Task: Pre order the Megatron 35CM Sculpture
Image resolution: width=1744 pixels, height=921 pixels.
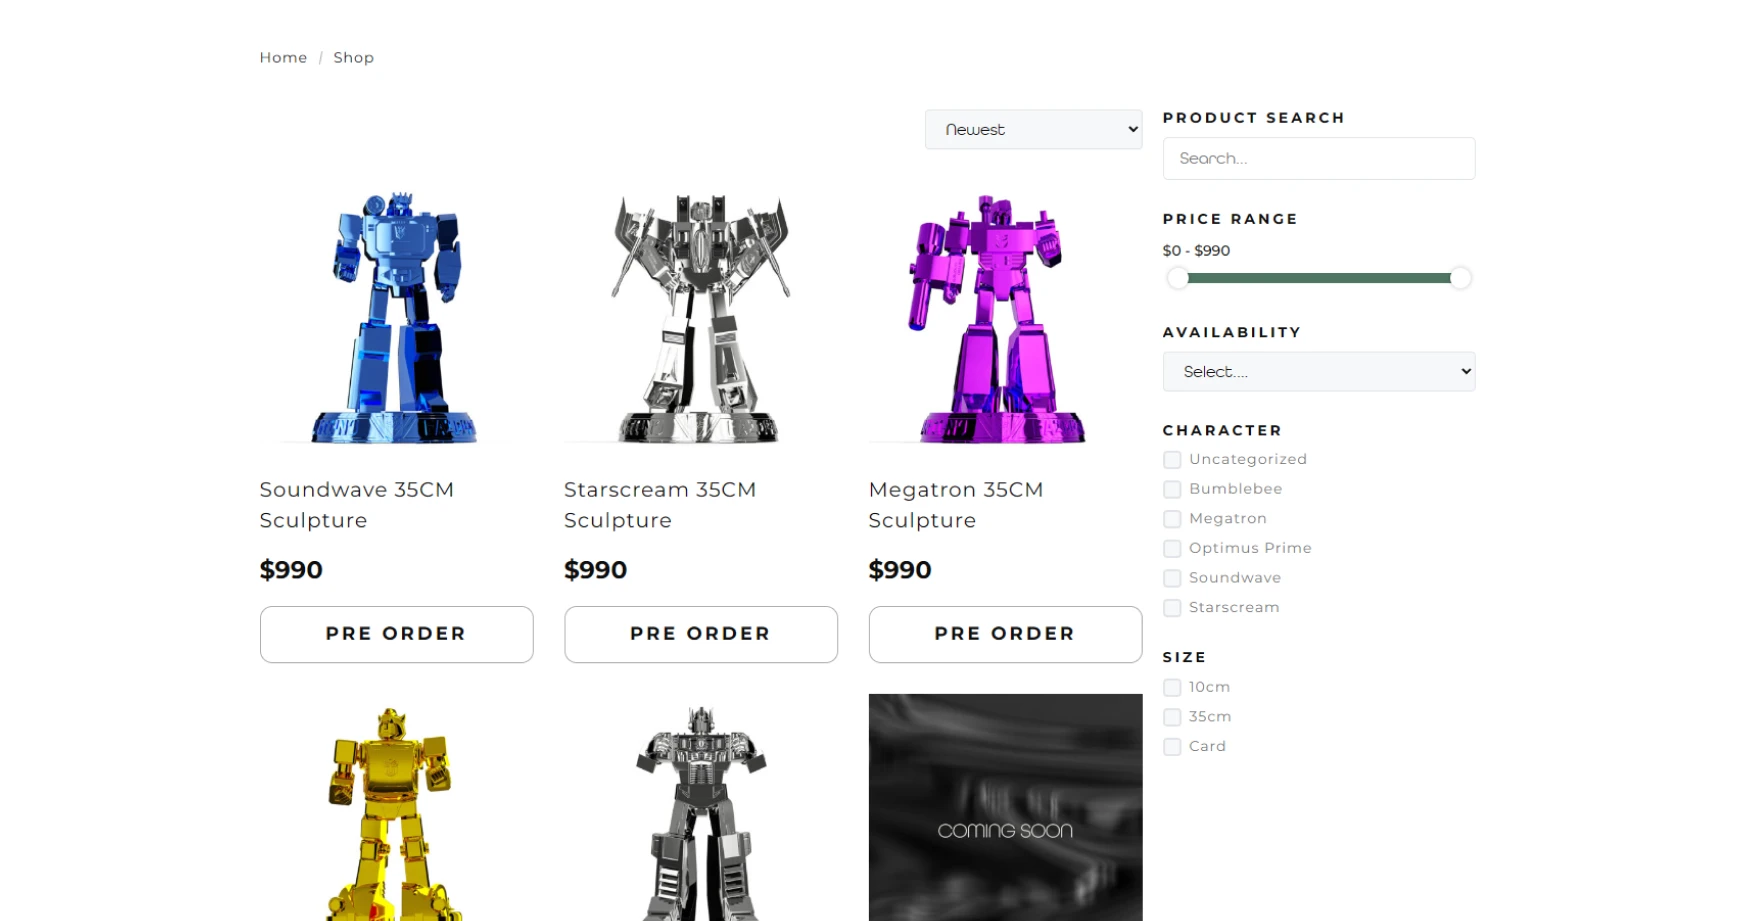Action: pyautogui.click(x=1005, y=634)
